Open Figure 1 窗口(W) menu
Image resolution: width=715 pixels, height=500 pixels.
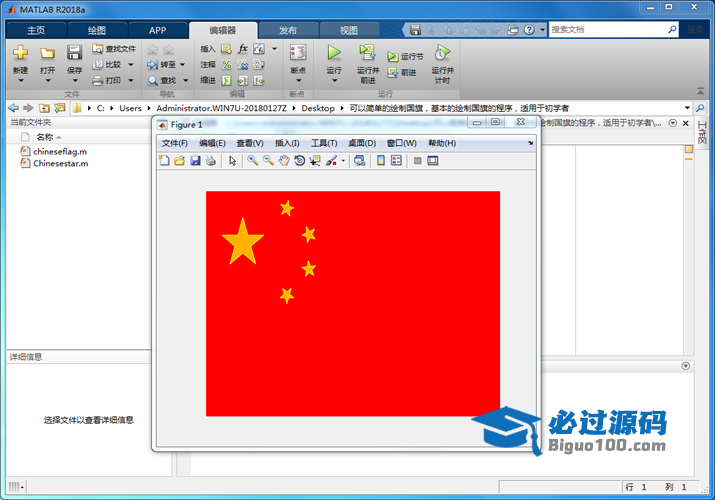coord(402,143)
